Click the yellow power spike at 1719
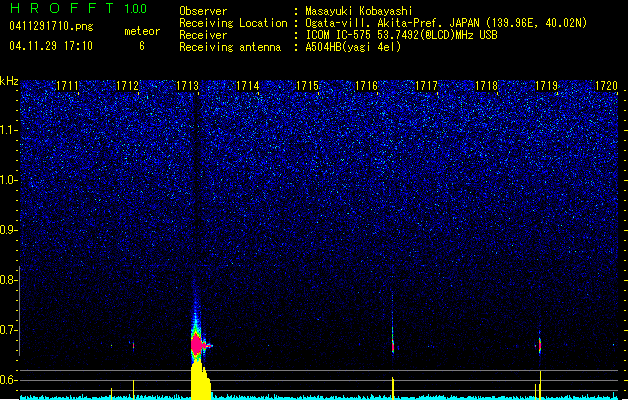The image size is (629, 400). point(540,386)
